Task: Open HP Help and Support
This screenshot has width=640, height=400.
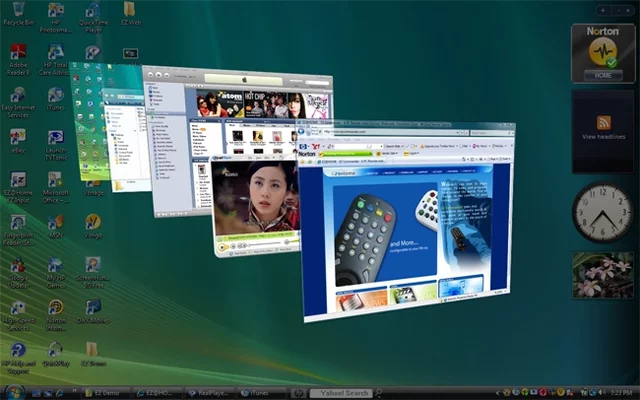Action: 18,358
